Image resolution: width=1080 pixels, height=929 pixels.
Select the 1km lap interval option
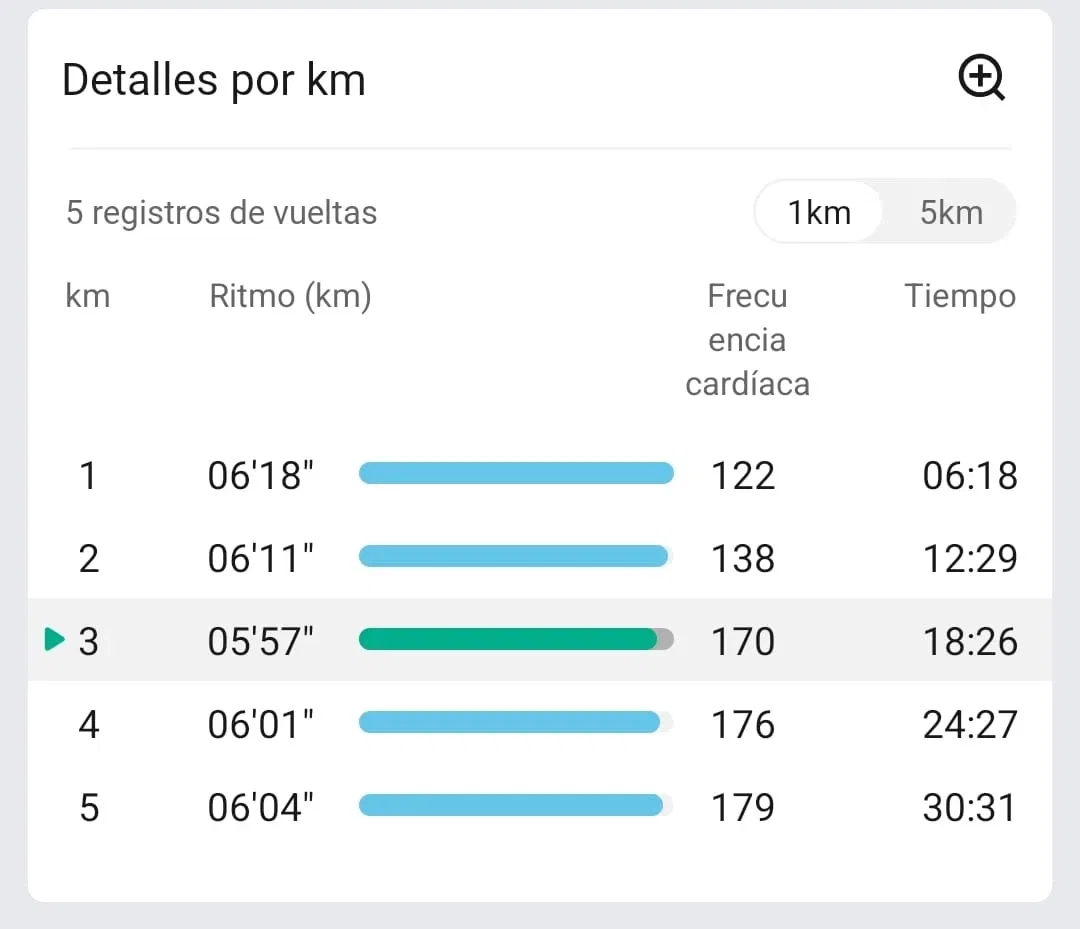(818, 212)
